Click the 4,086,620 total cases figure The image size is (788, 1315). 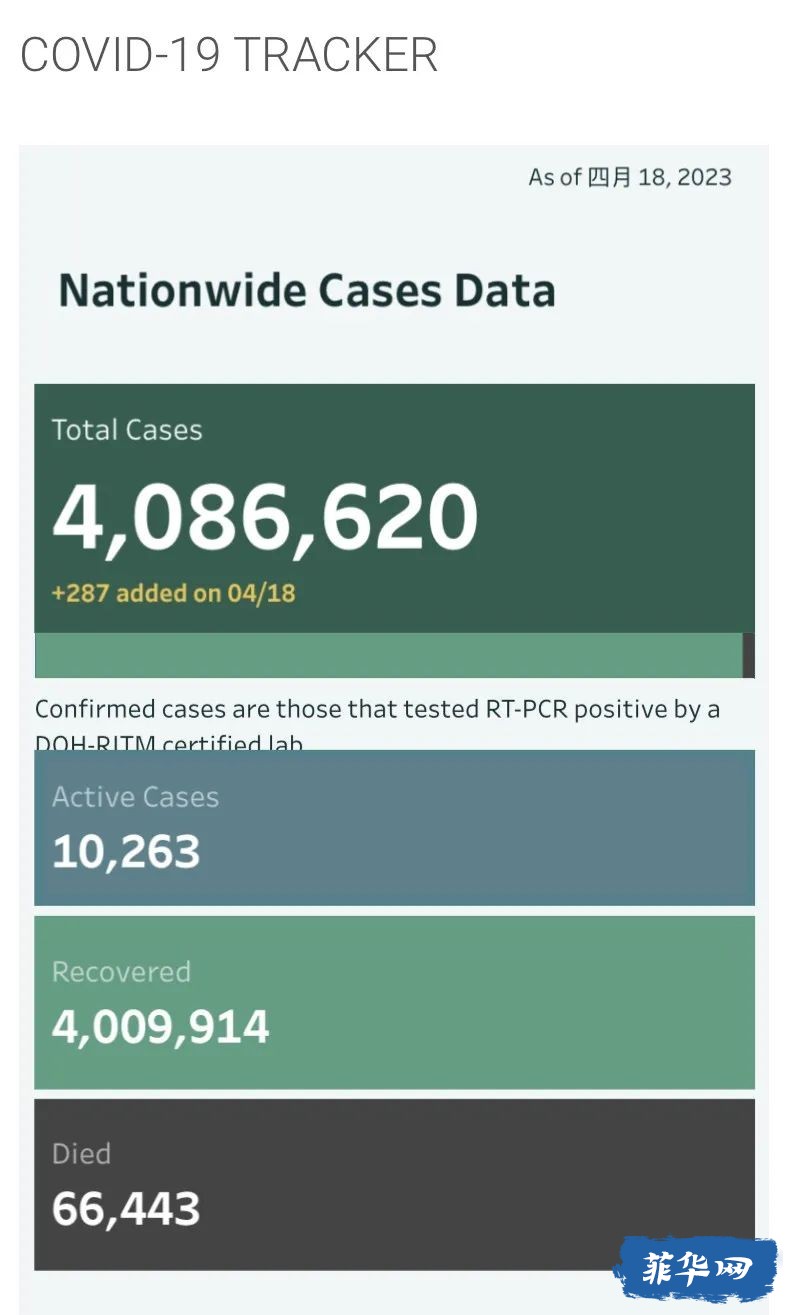point(265,517)
